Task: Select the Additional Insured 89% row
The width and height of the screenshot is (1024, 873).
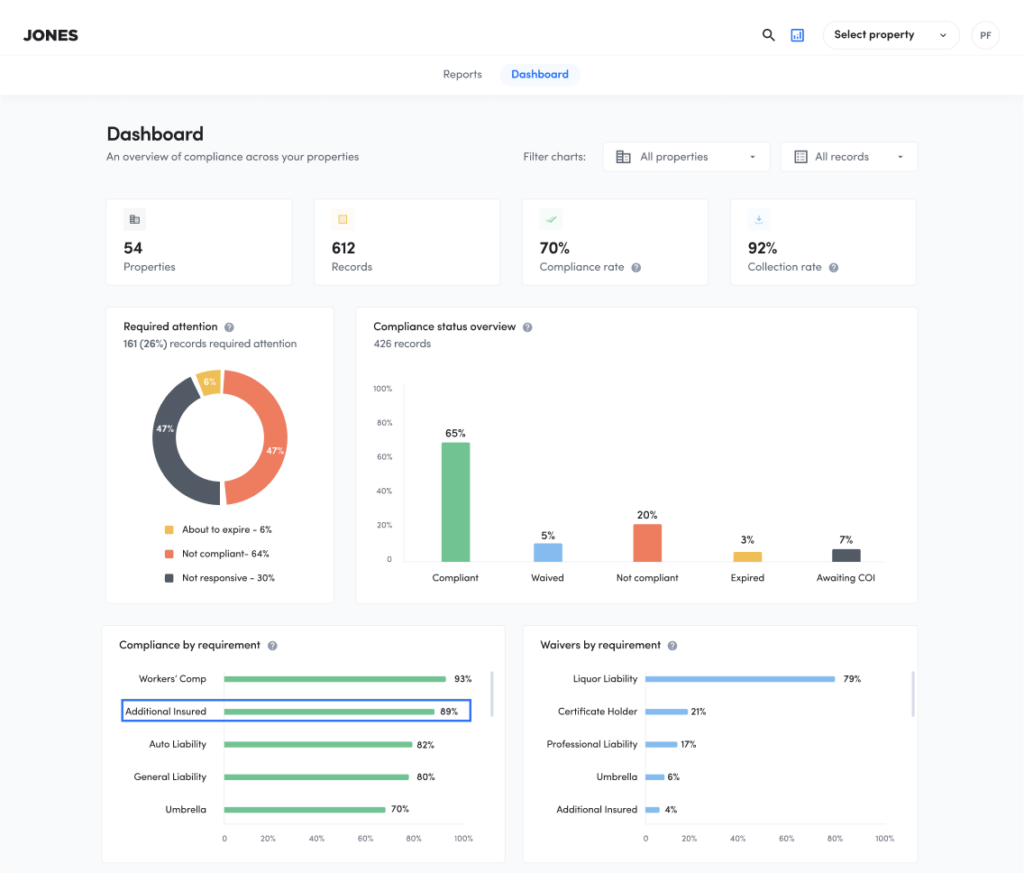Action: tap(296, 711)
